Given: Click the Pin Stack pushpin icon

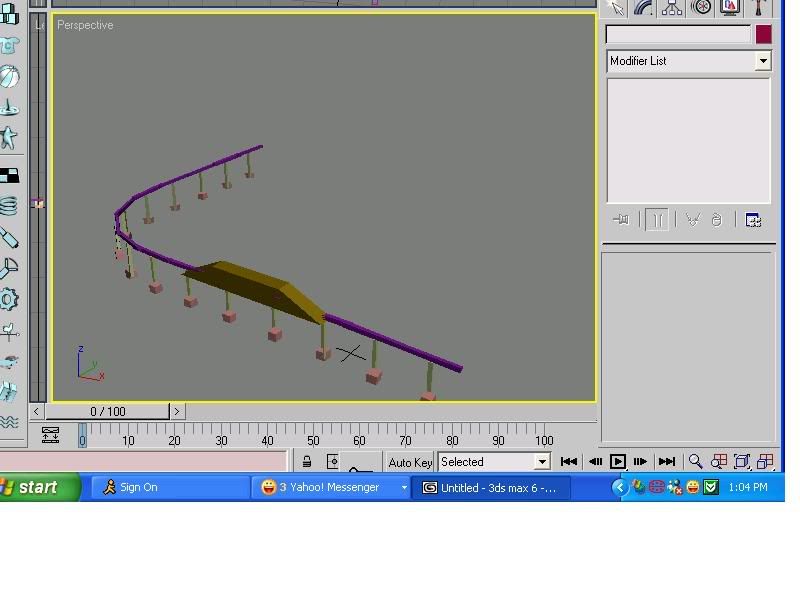Looking at the screenshot, I should point(621,220).
